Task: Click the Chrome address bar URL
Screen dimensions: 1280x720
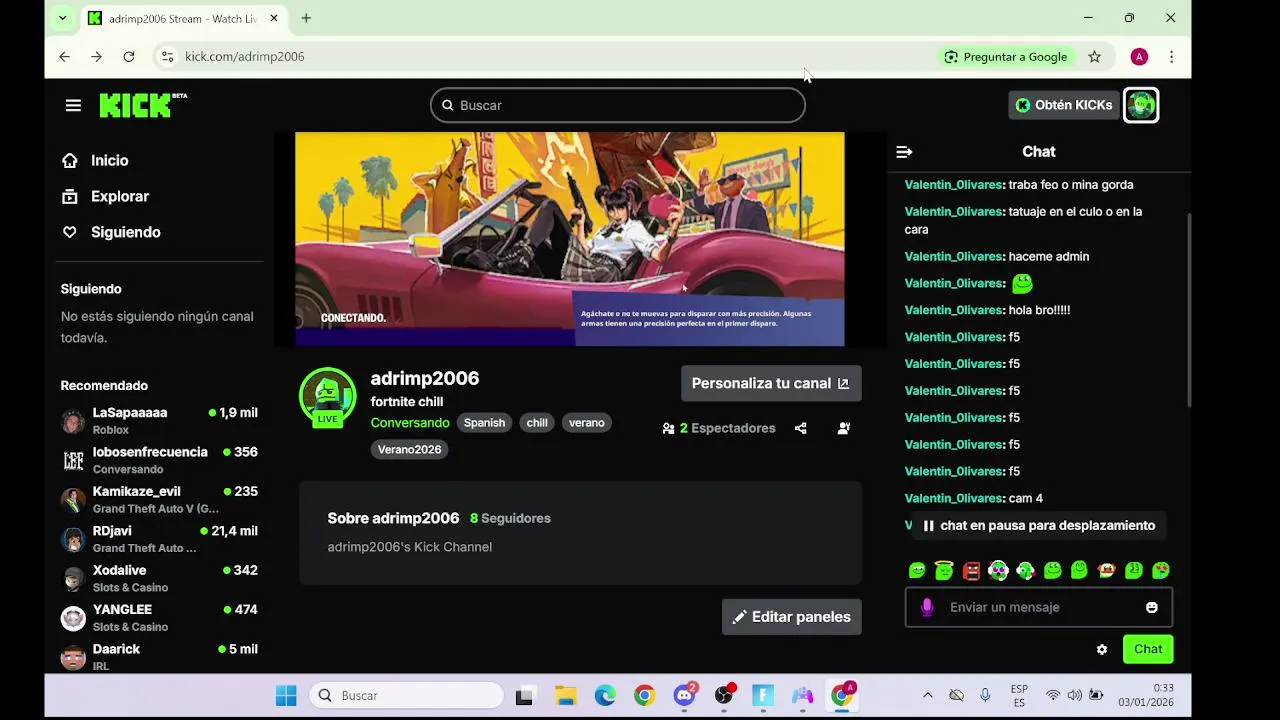Action: point(245,57)
